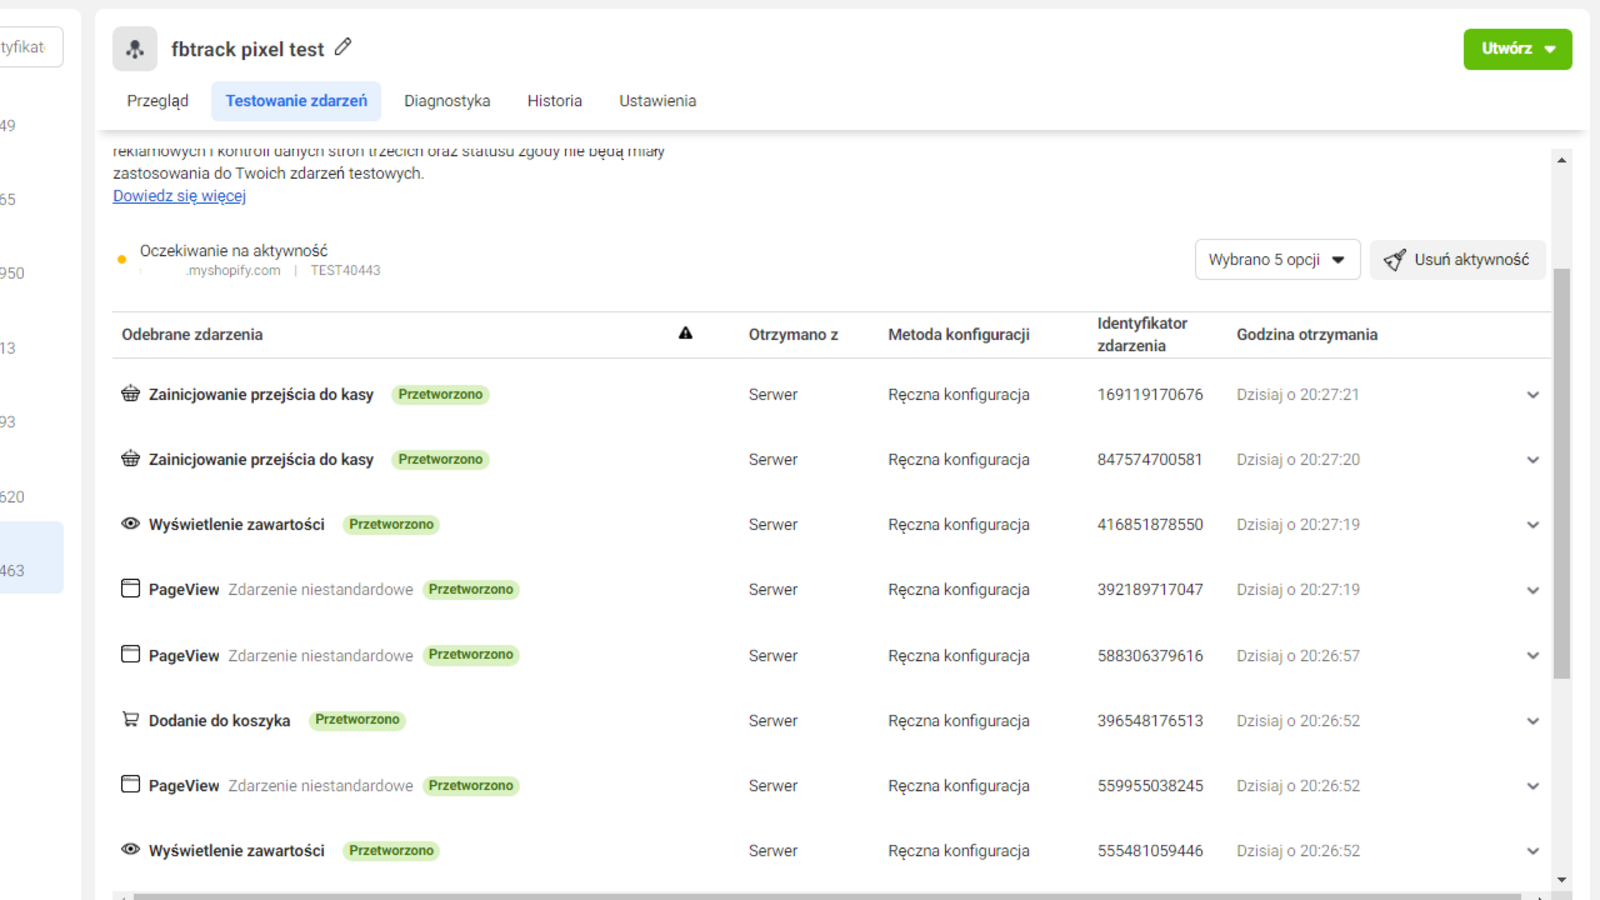Viewport: 1600px width, 900px height.
Task: Open the Przegląd tab
Action: pyautogui.click(x=157, y=101)
